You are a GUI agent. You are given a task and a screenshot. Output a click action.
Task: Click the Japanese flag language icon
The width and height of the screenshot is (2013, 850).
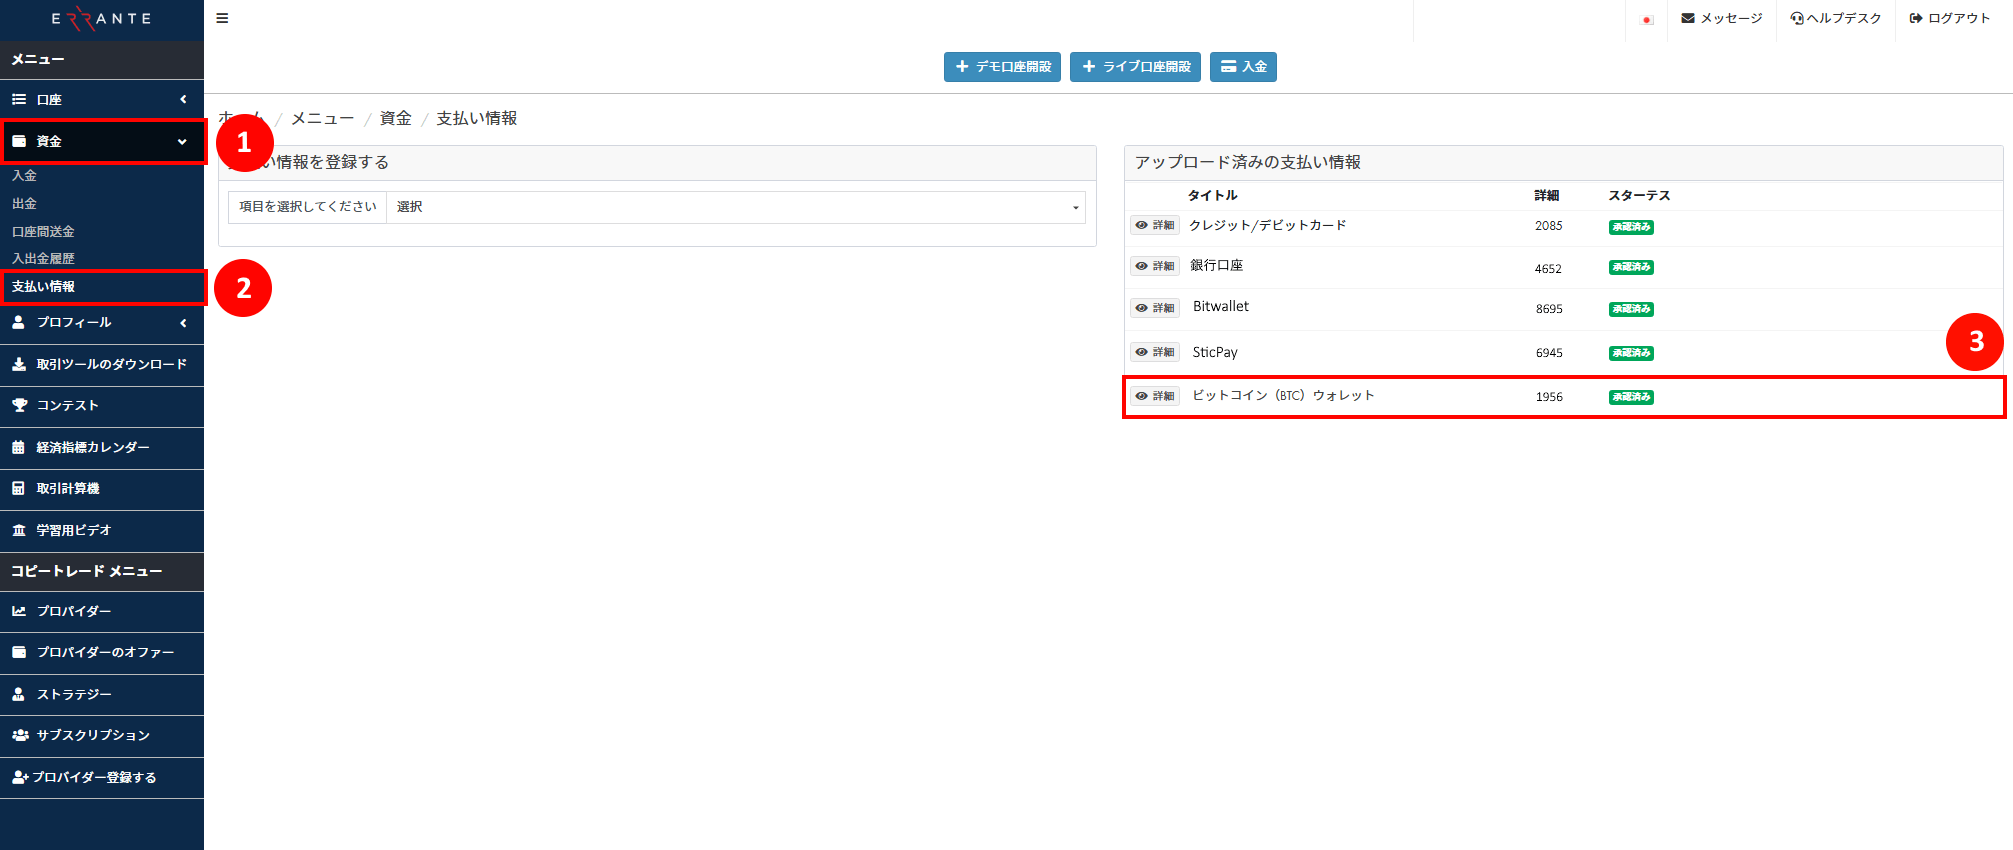click(1647, 19)
